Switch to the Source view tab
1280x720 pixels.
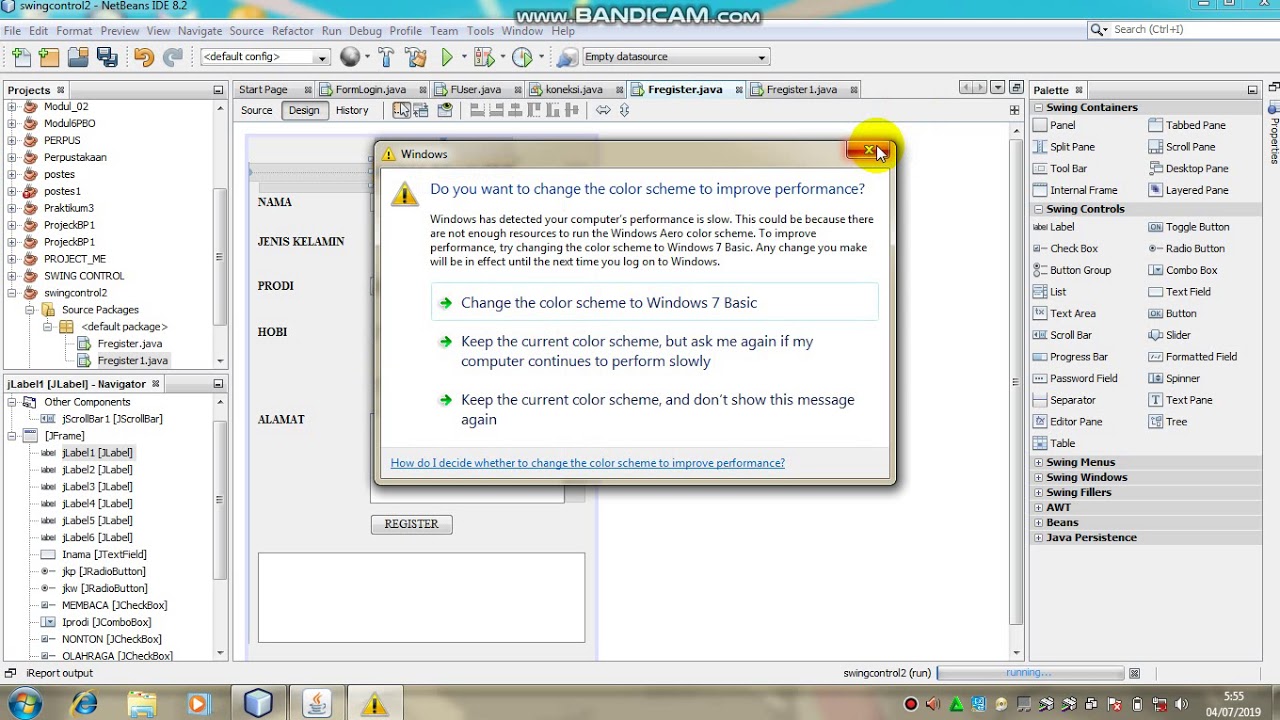[256, 110]
